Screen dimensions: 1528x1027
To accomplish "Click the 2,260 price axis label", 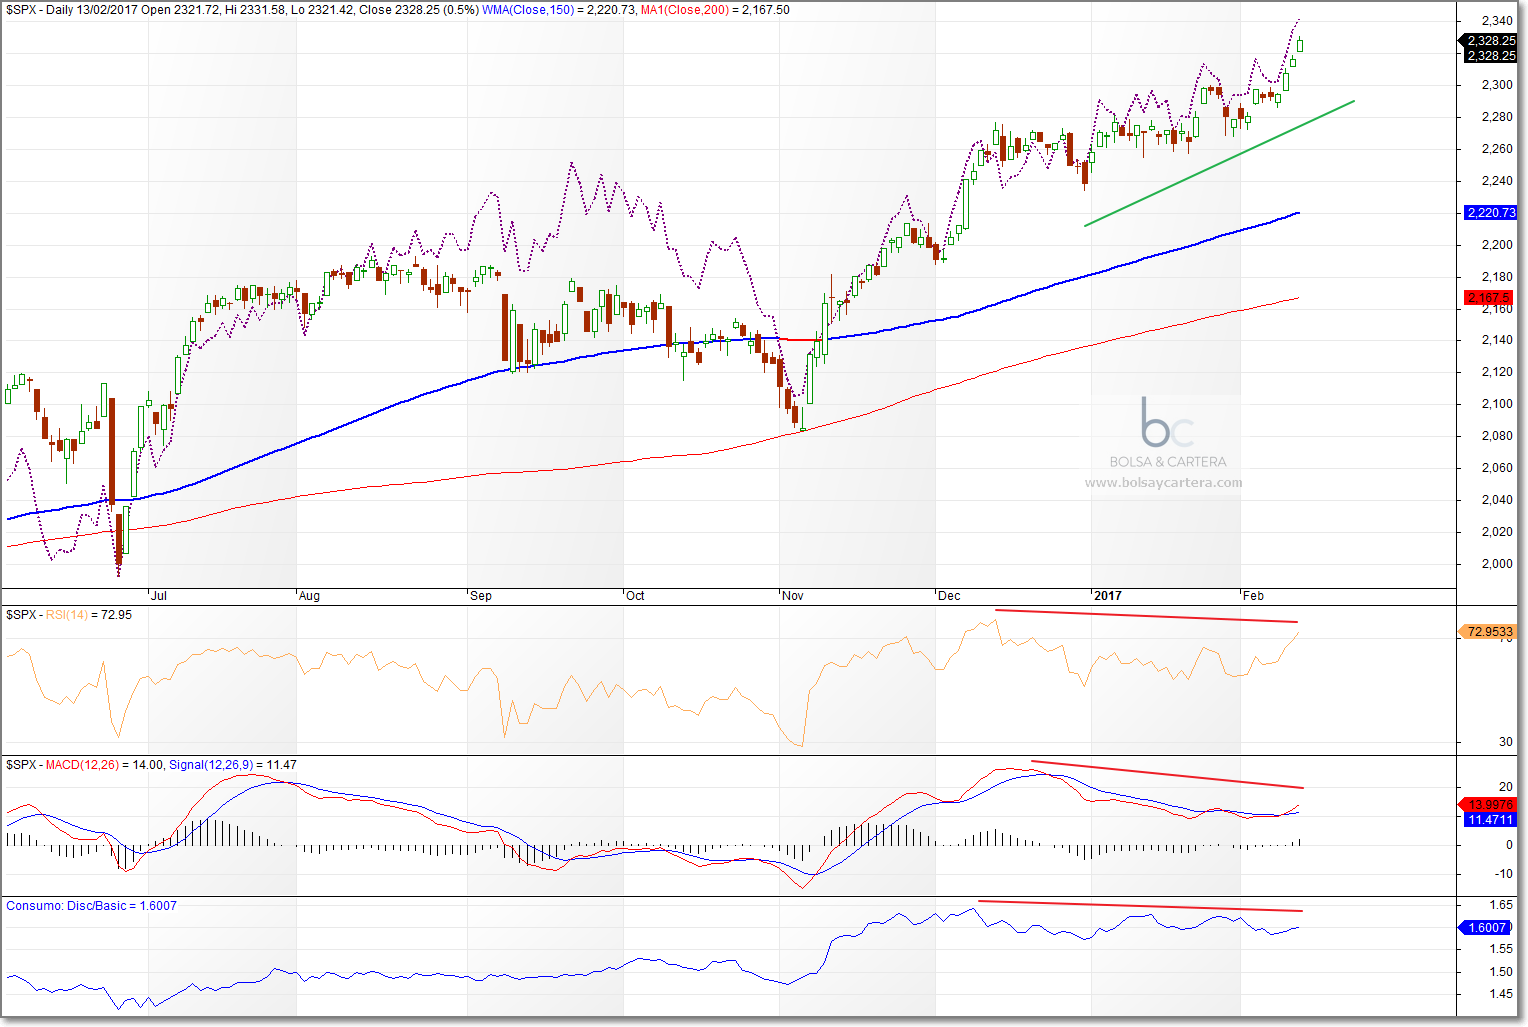I will click(x=1497, y=149).
